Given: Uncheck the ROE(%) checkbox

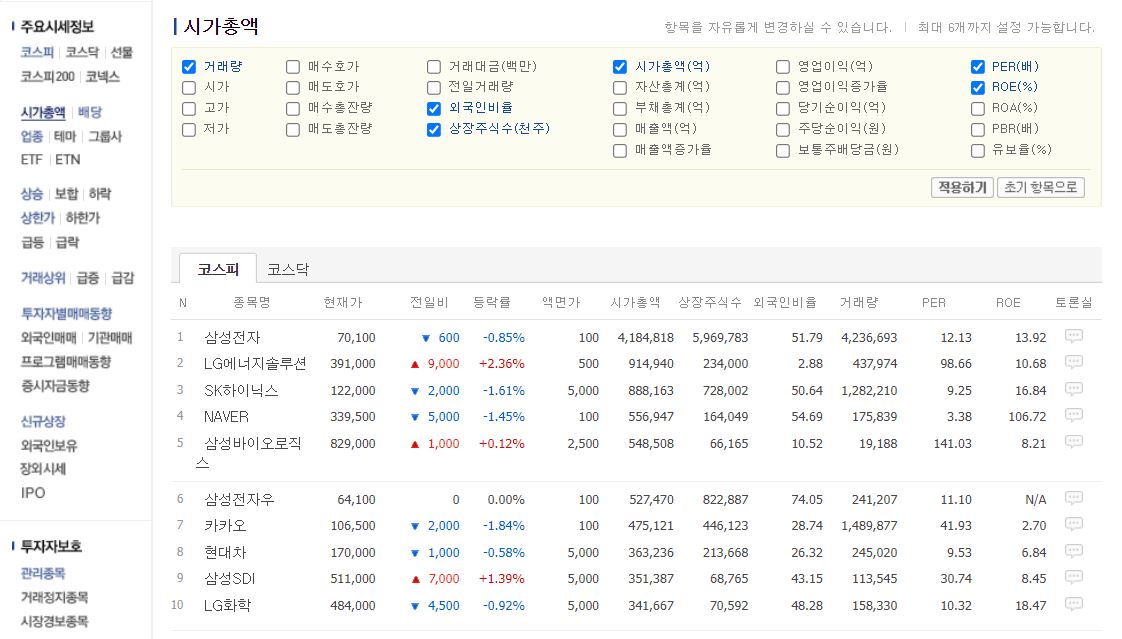Looking at the screenshot, I should [x=977, y=87].
